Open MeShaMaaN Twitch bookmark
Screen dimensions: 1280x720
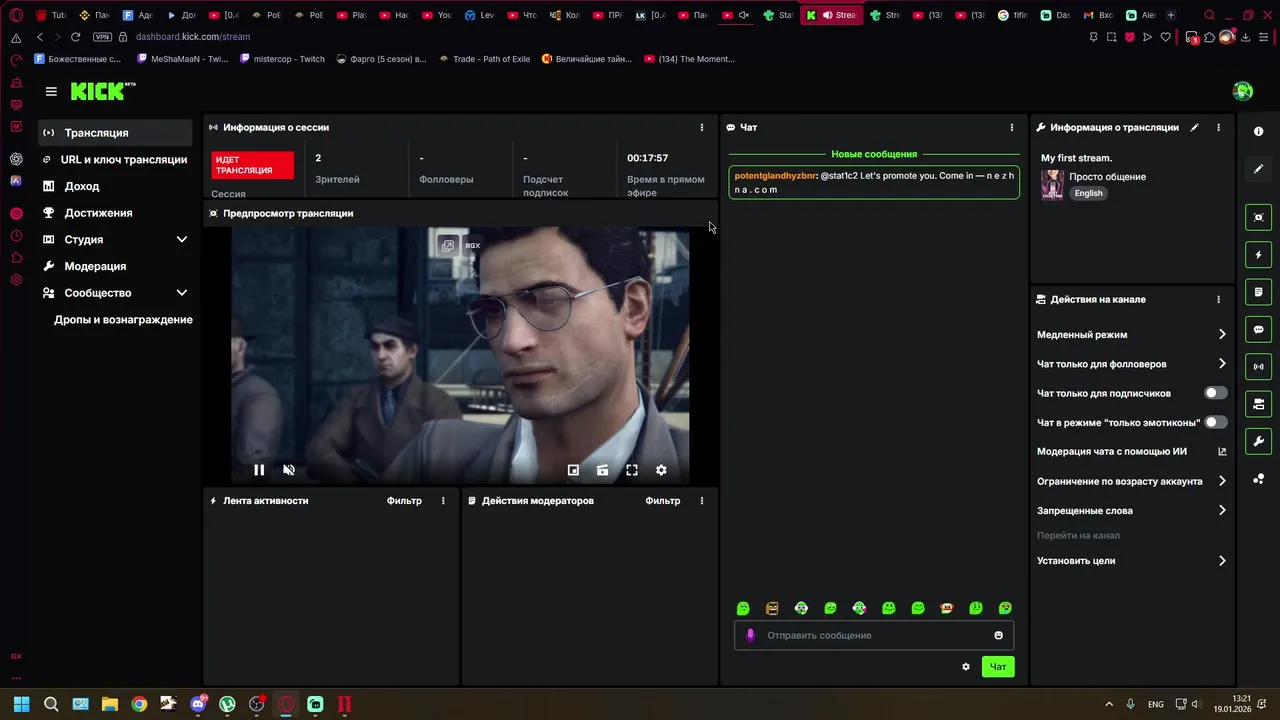point(181,59)
